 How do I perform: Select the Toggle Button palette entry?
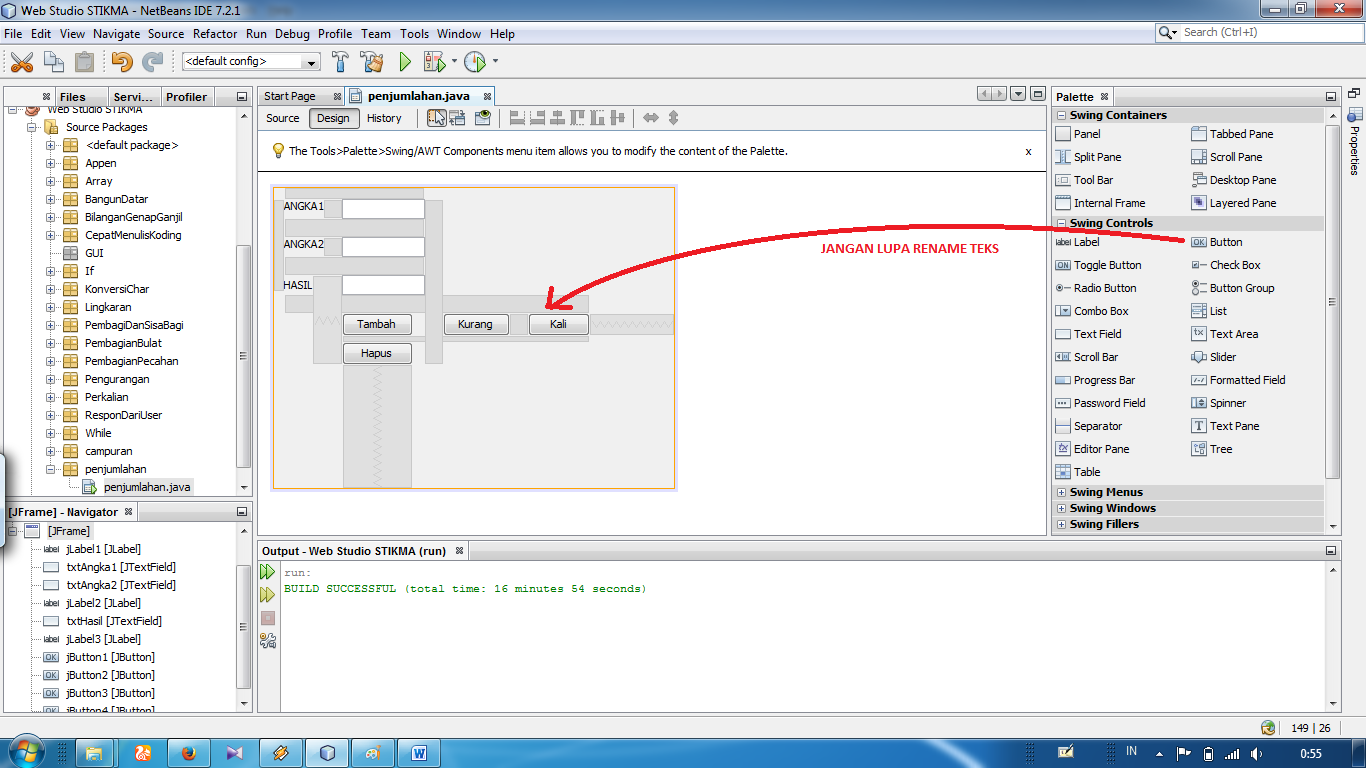coord(1105,265)
